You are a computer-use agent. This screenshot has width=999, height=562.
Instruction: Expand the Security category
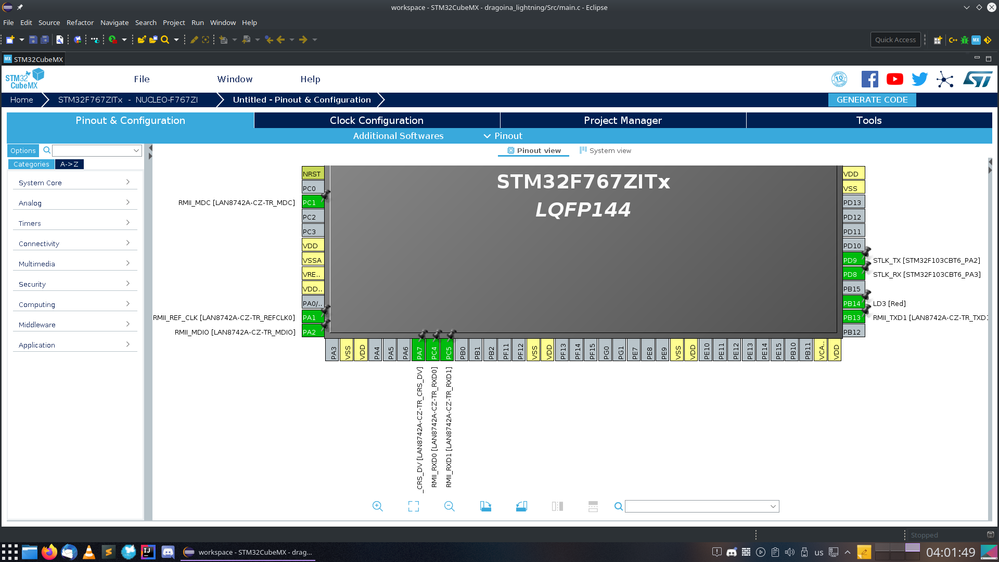75,284
